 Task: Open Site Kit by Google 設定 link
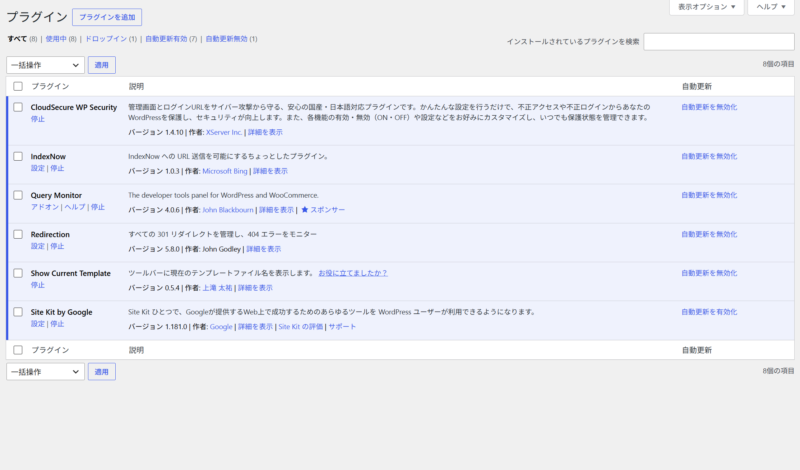click(x=37, y=324)
